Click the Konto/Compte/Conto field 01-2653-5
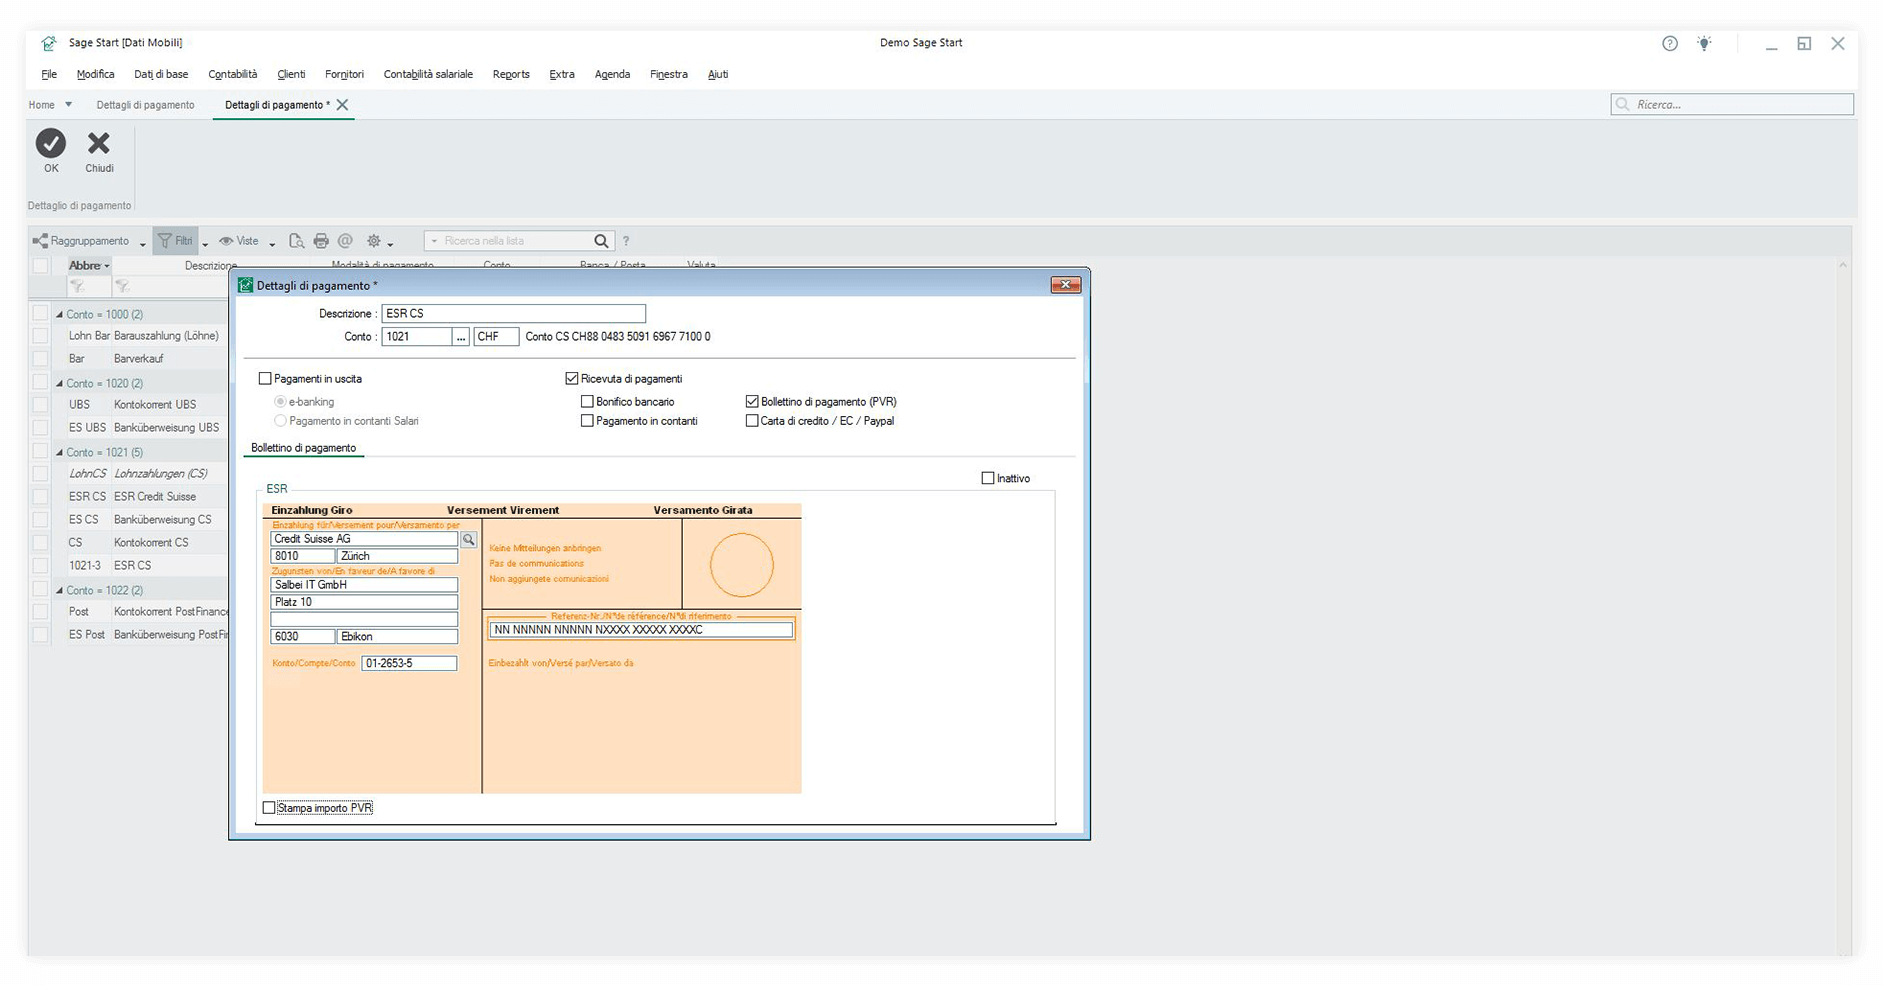This screenshot has height=985, width=1884. click(x=409, y=663)
